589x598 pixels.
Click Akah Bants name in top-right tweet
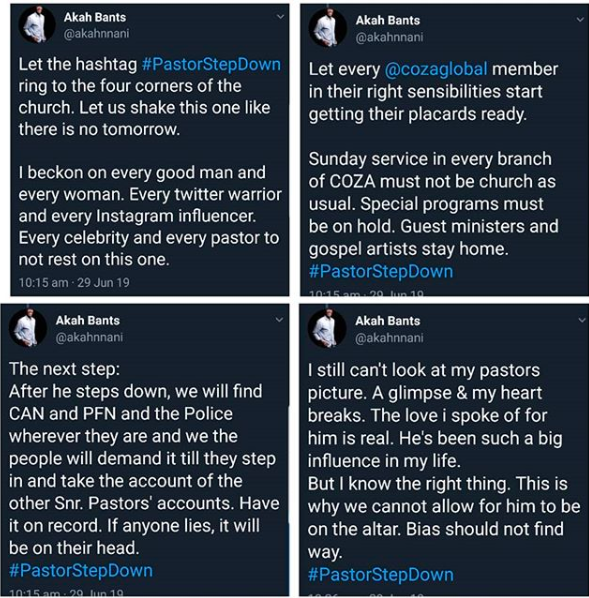388,20
